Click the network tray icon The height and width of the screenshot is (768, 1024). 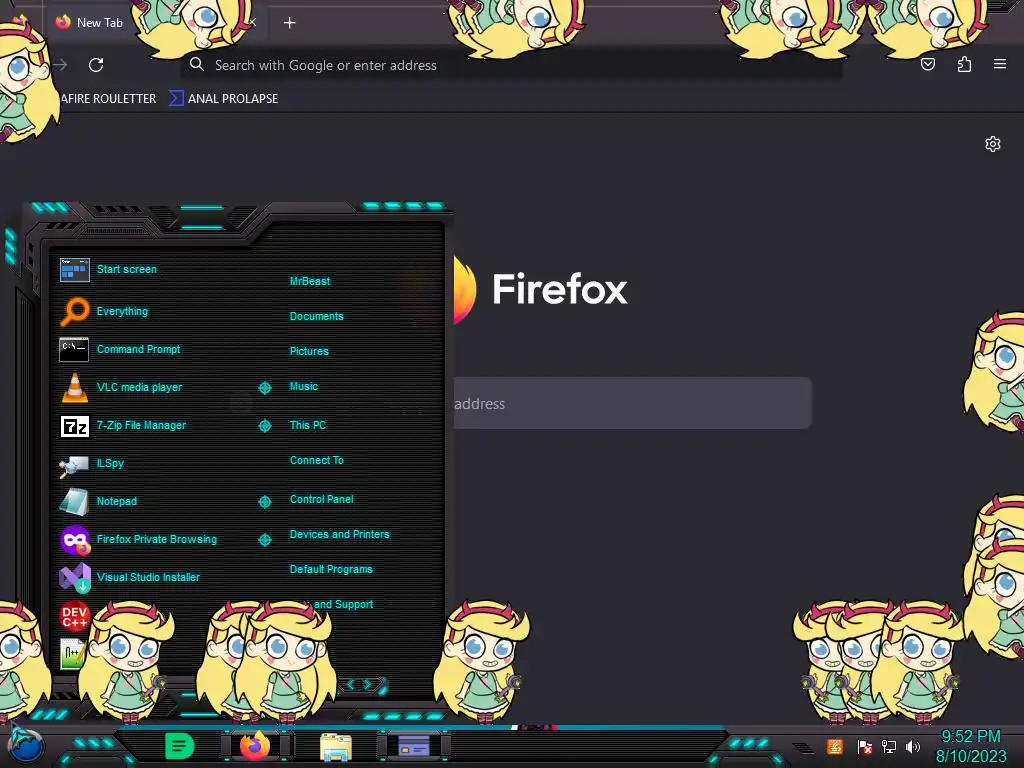click(888, 746)
